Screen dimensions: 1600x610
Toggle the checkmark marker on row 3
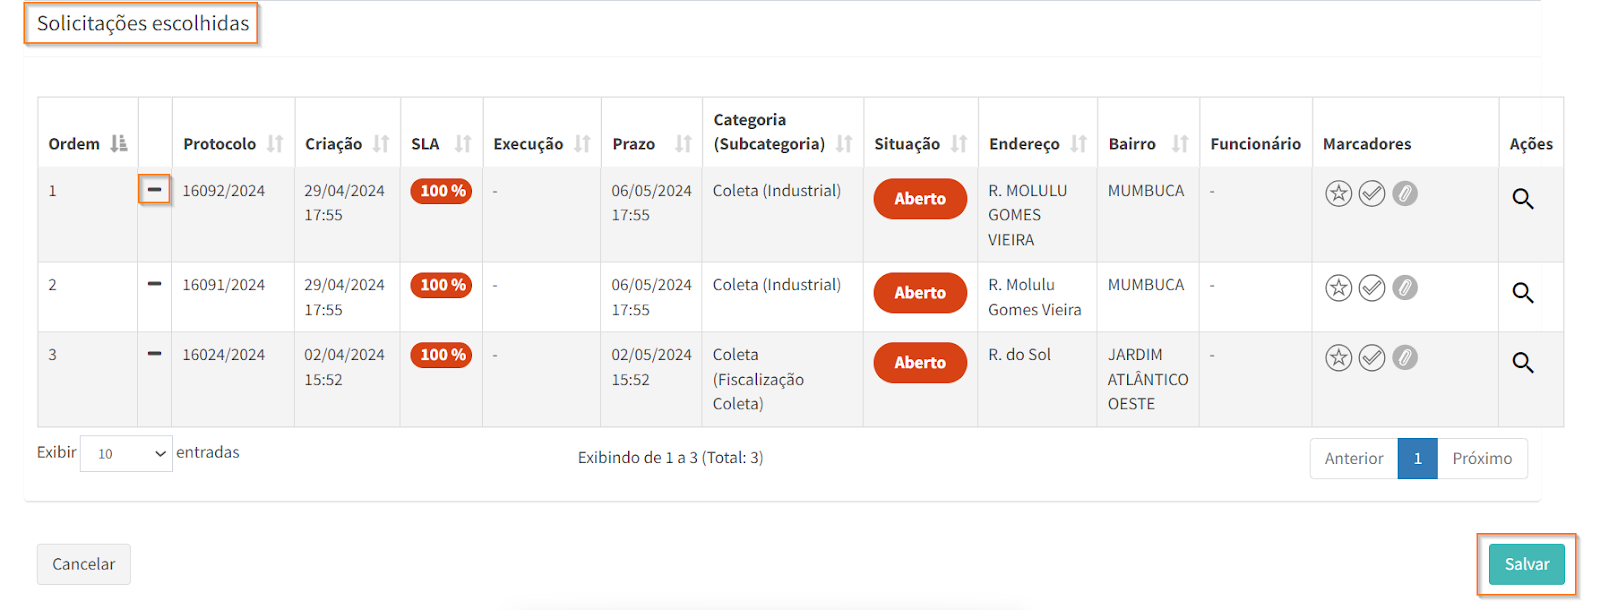tap(1372, 358)
